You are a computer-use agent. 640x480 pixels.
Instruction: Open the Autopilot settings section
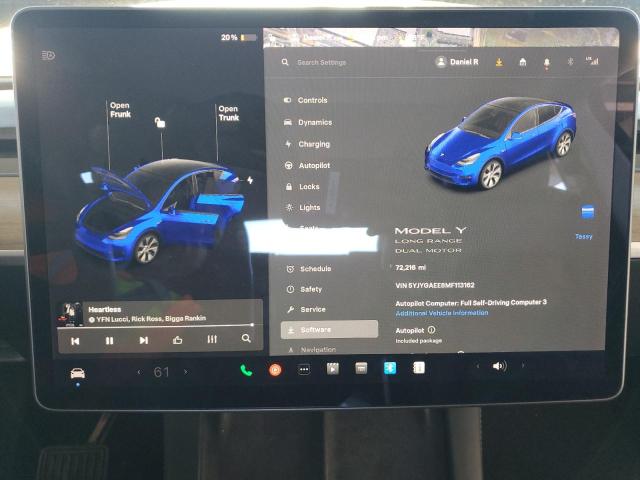pyautogui.click(x=313, y=165)
